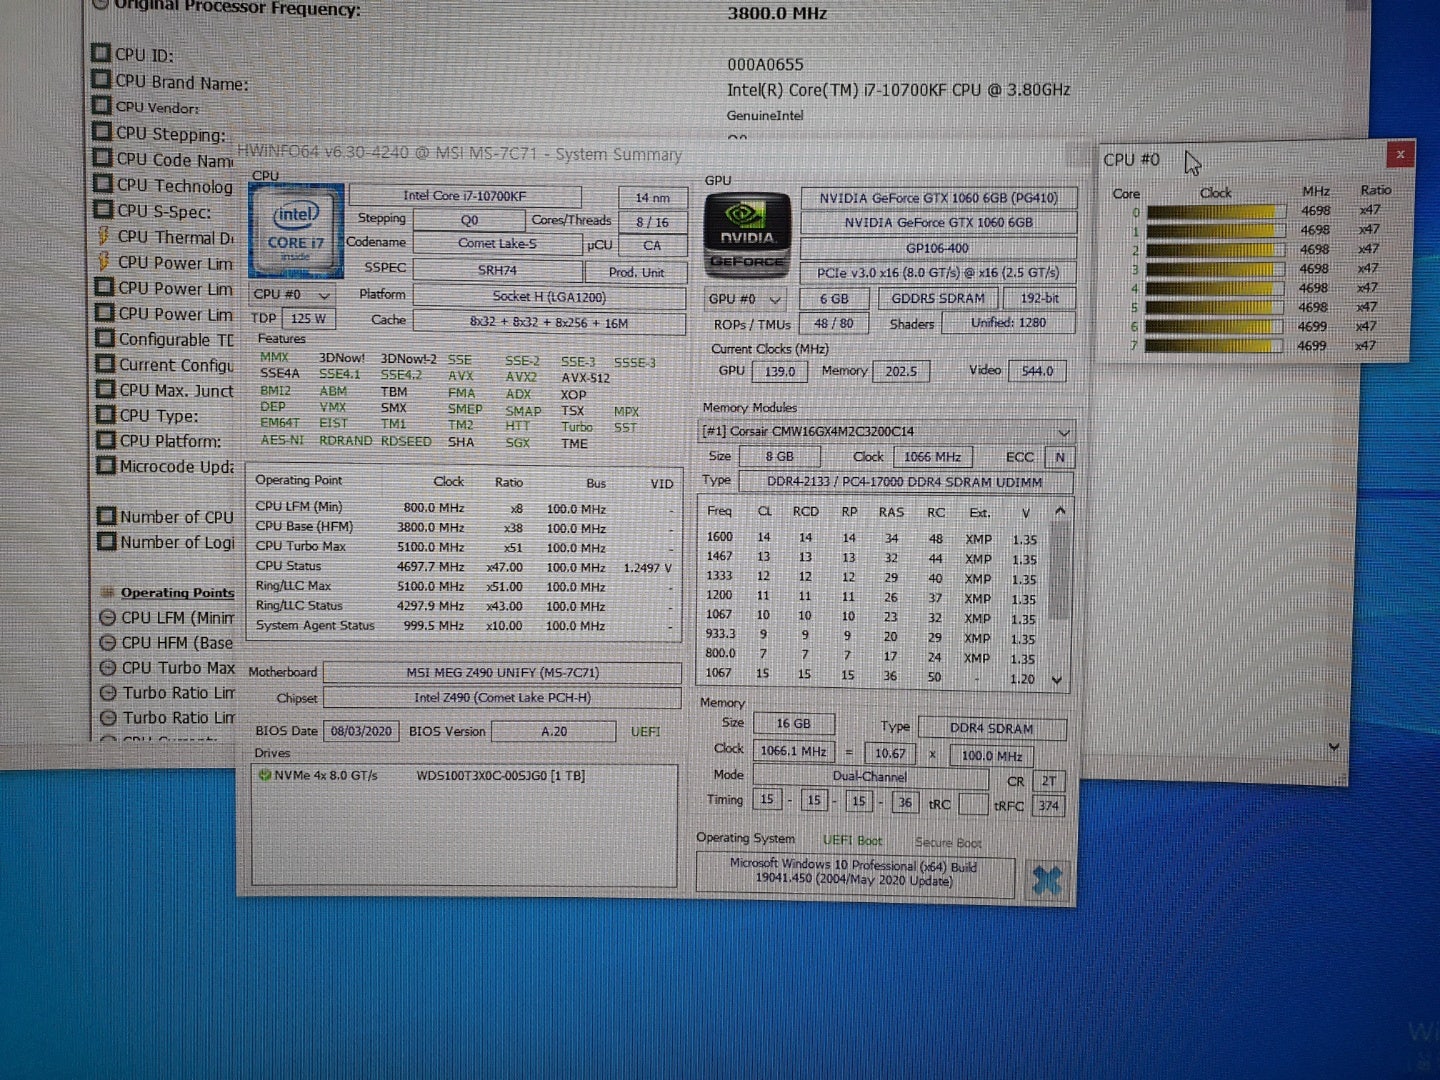The height and width of the screenshot is (1080, 1440).
Task: Click the Windows 10 Professional OS field
Action: coord(854,873)
